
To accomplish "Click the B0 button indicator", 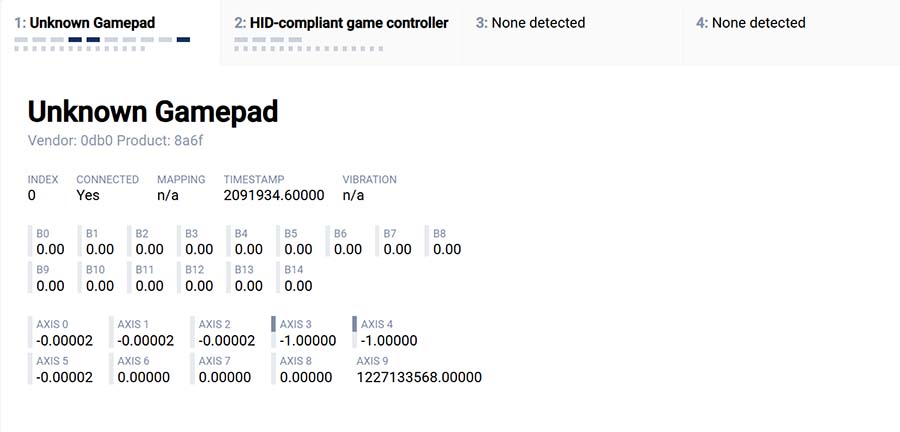I will [50, 242].
